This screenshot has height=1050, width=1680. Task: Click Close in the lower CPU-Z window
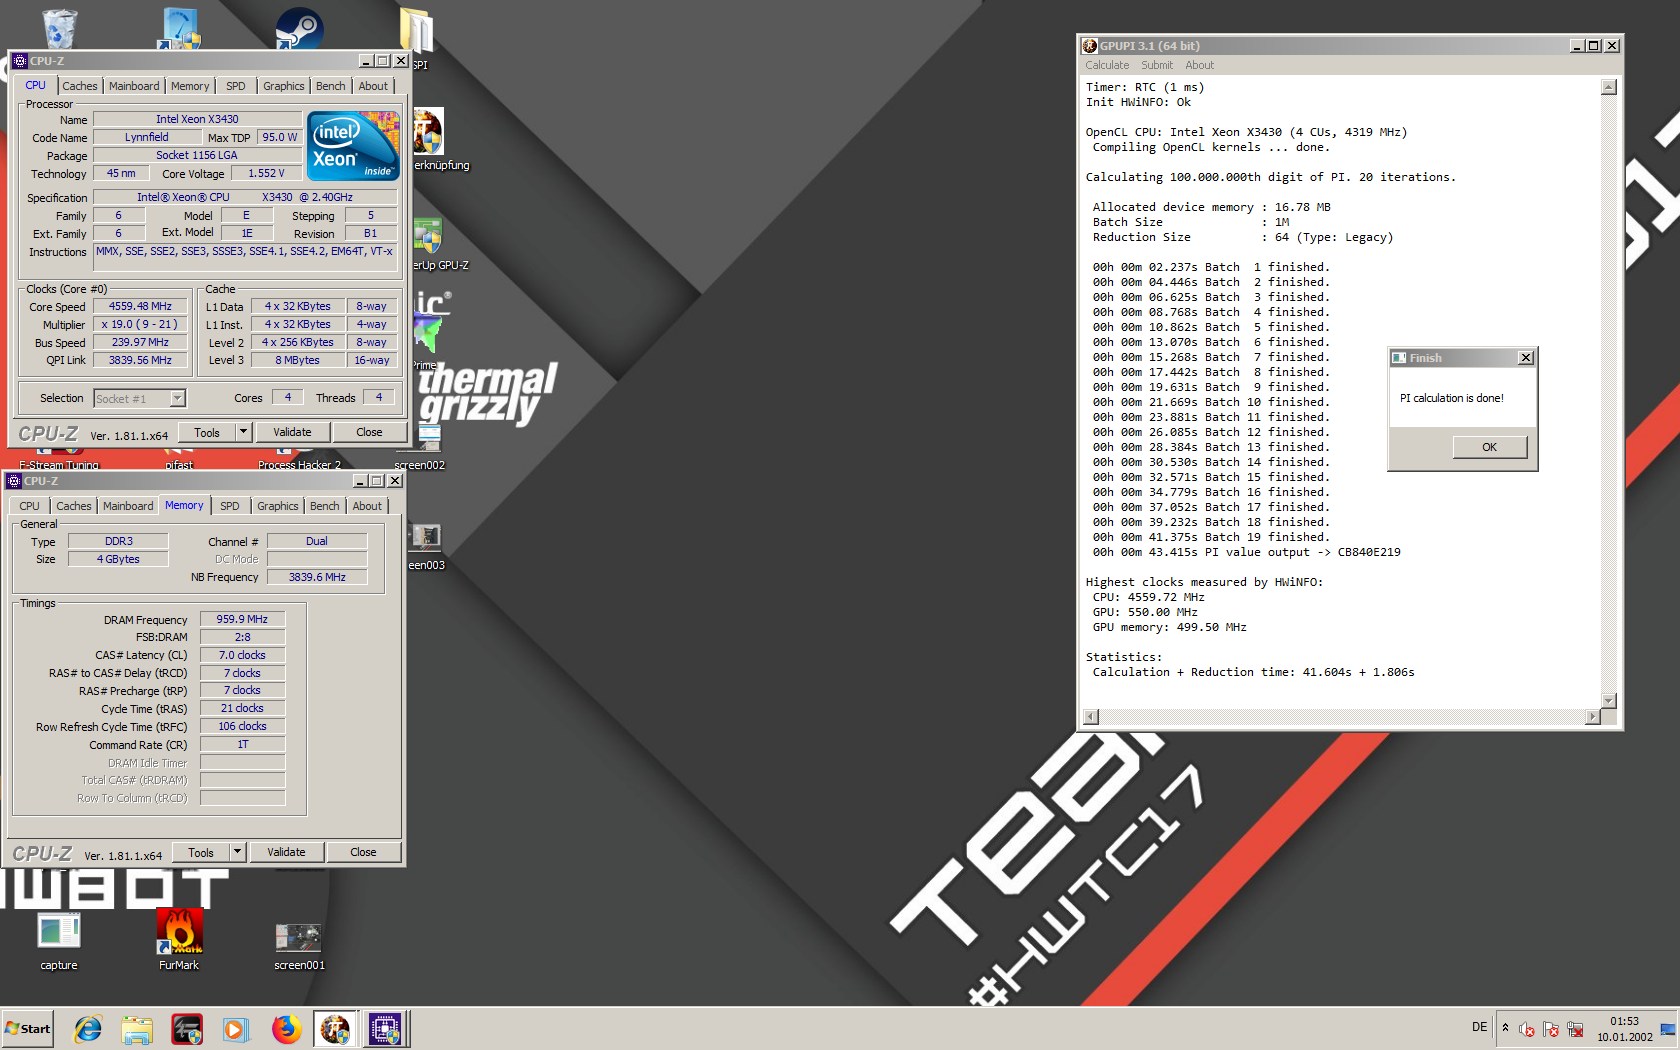[363, 852]
